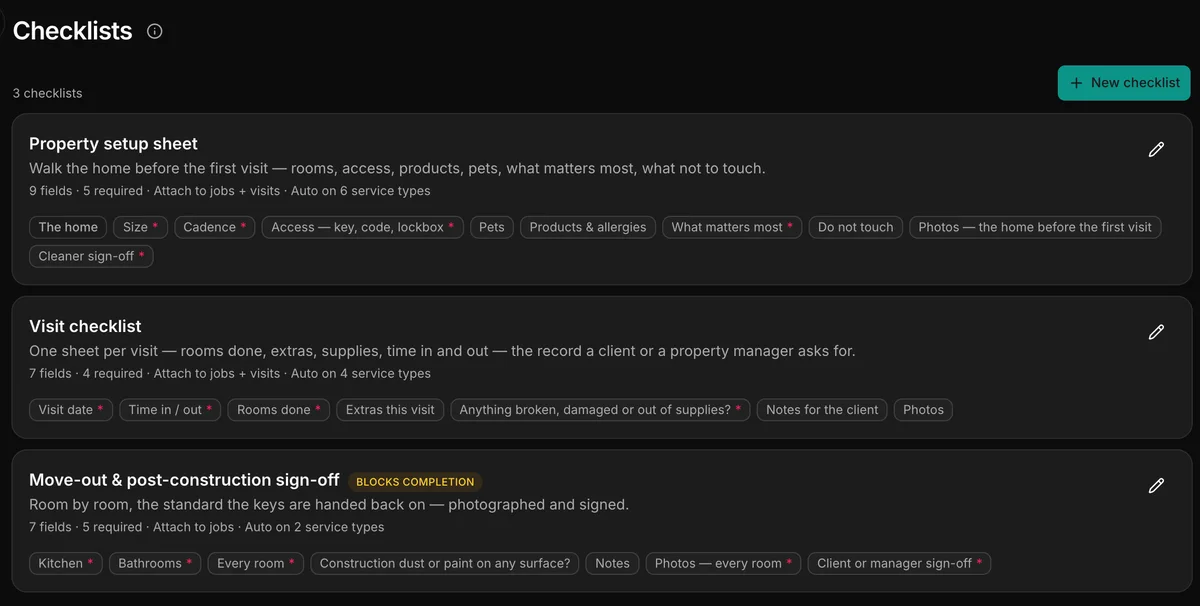
Task: Select the 'Do not touch' chip
Action: (856, 227)
